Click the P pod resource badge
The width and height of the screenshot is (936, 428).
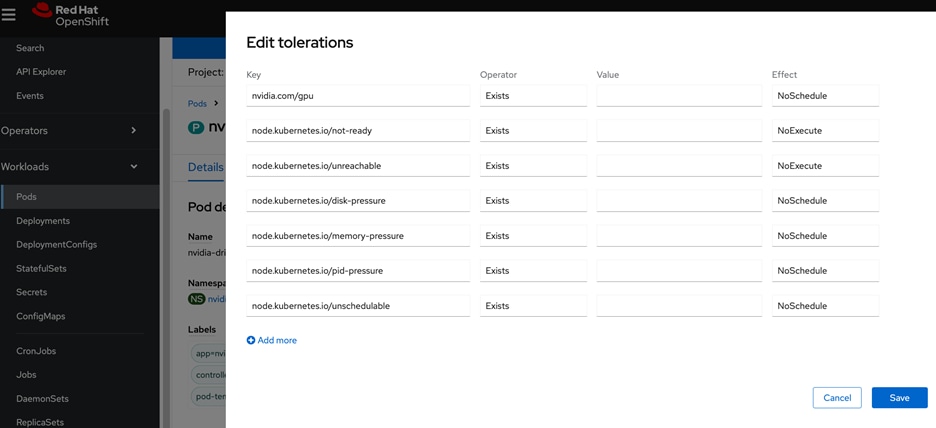(x=195, y=127)
